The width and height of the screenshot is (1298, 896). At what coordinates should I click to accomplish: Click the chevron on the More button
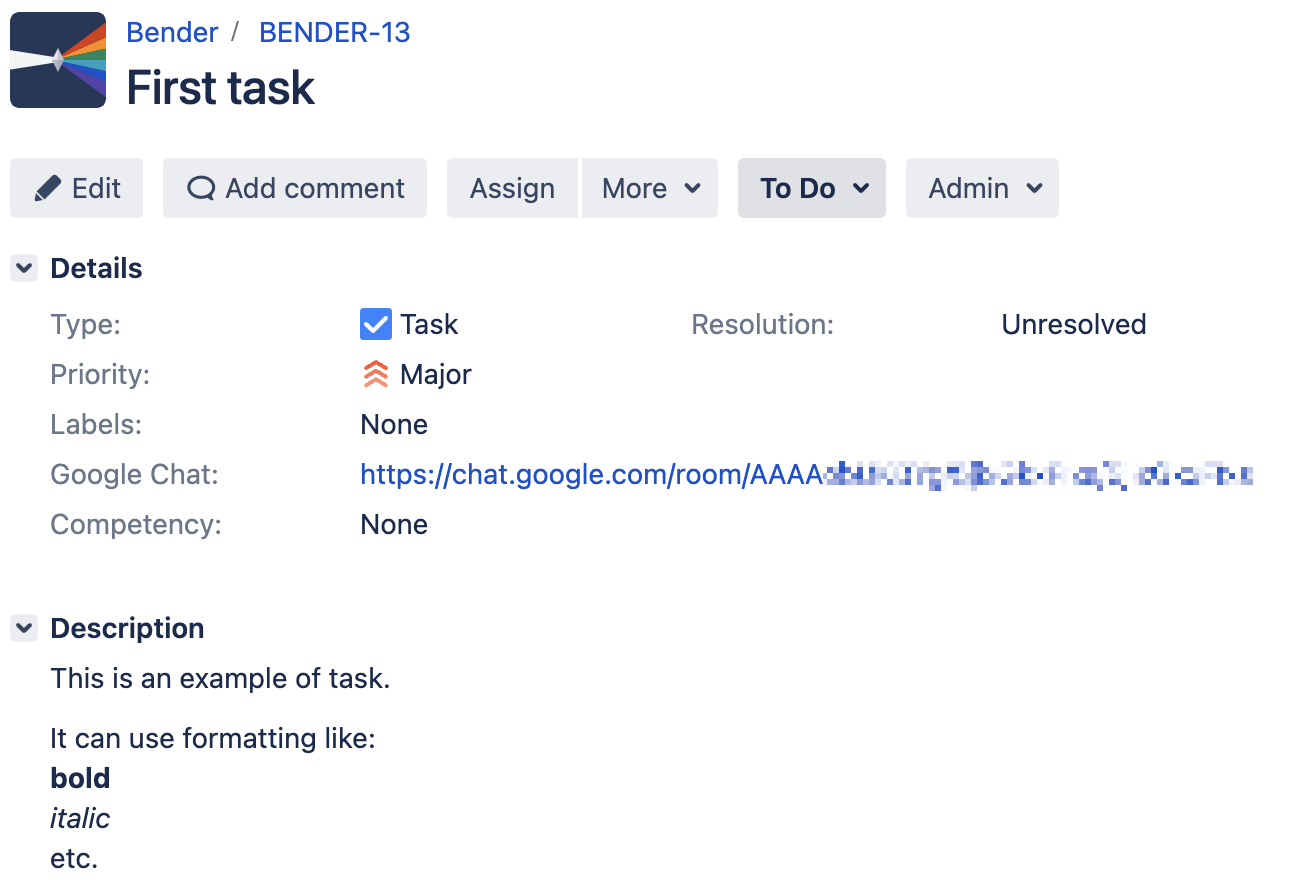click(692, 188)
